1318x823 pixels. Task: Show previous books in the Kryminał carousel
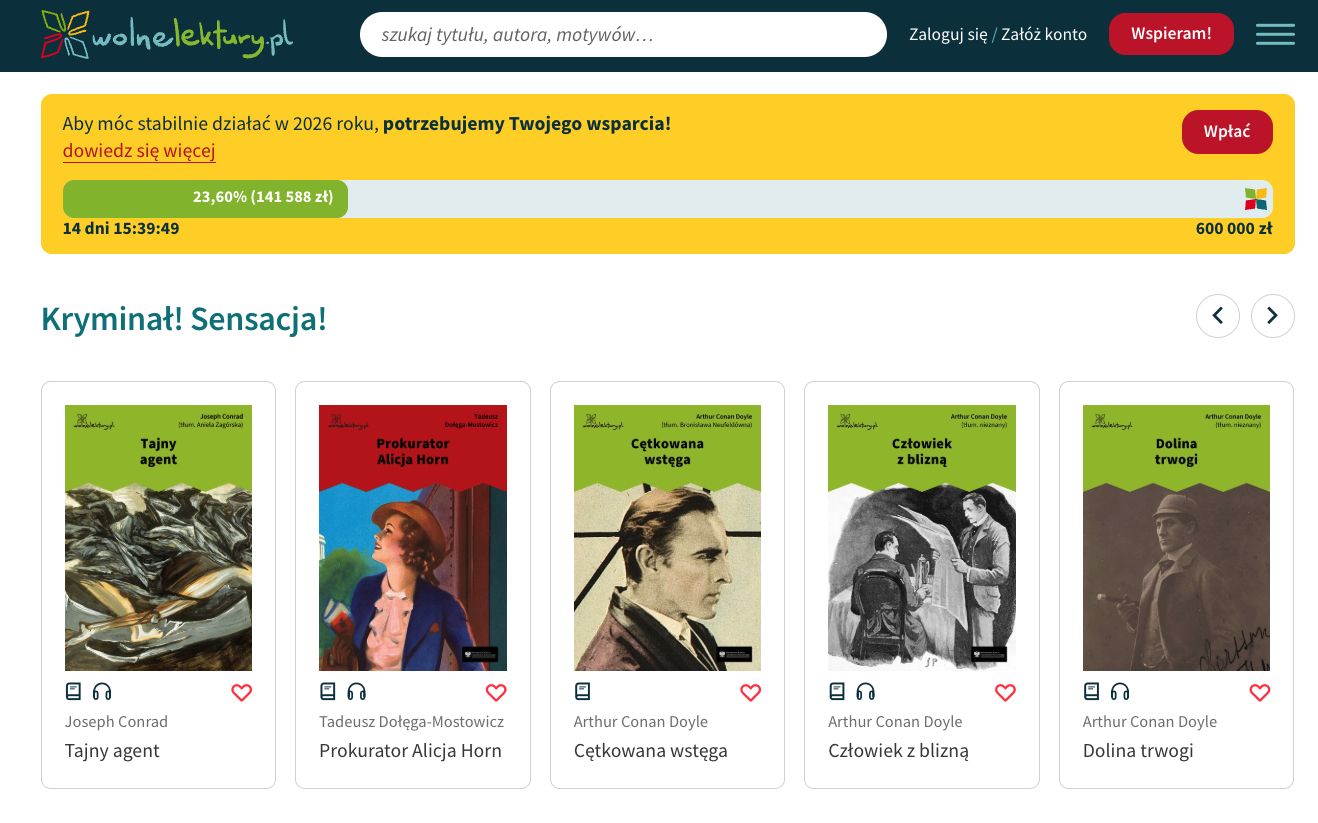(1218, 316)
